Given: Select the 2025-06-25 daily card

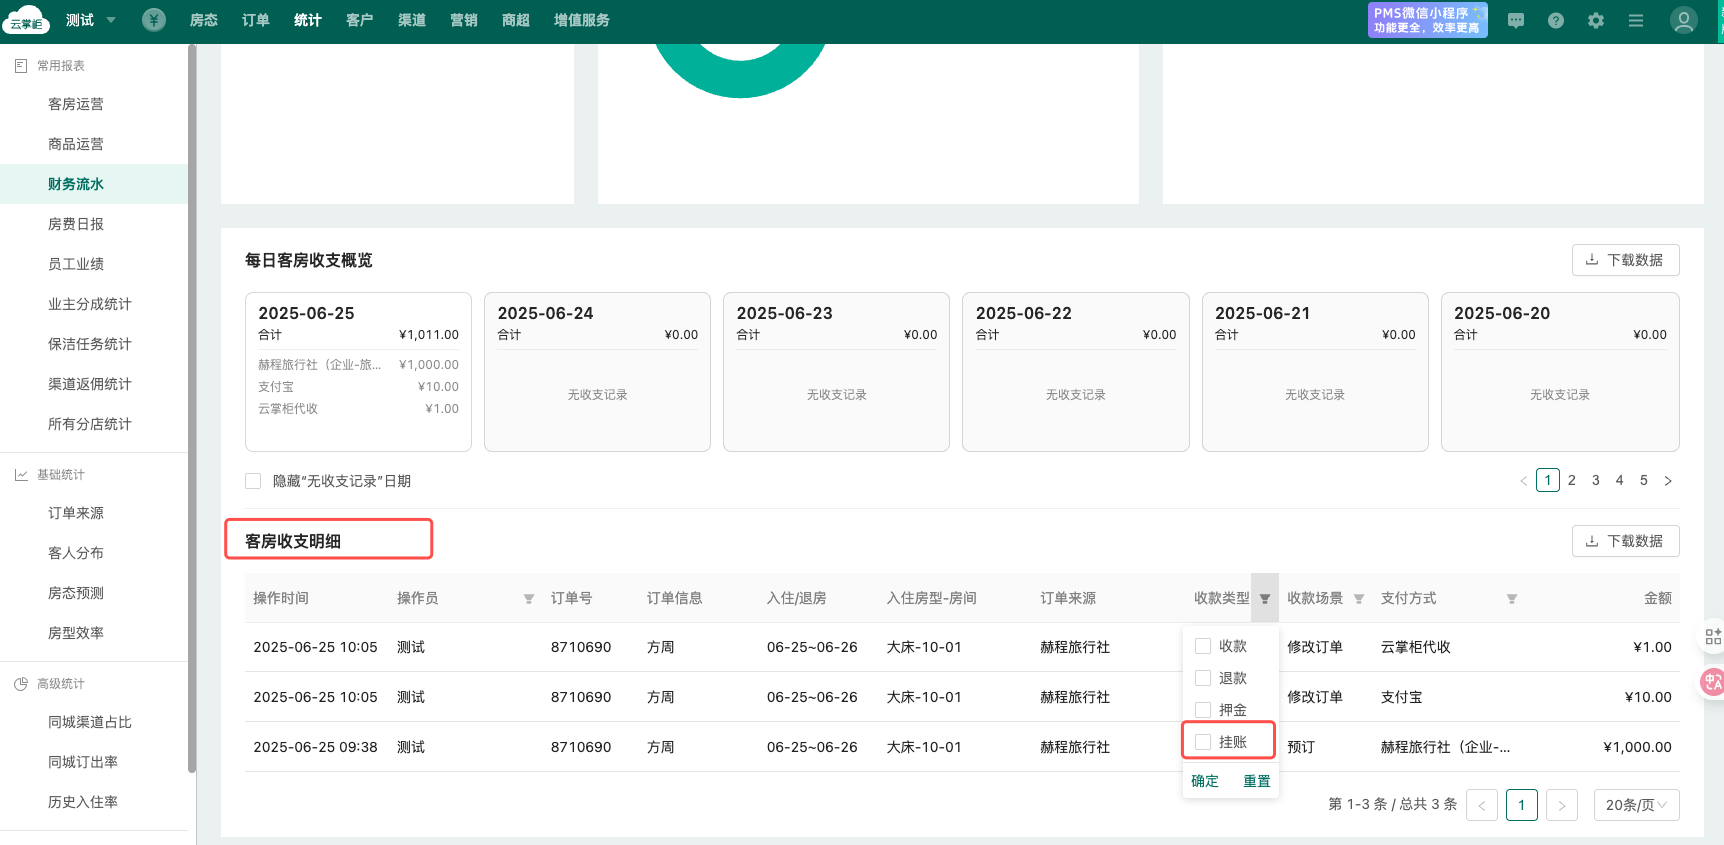Looking at the screenshot, I should 358,372.
